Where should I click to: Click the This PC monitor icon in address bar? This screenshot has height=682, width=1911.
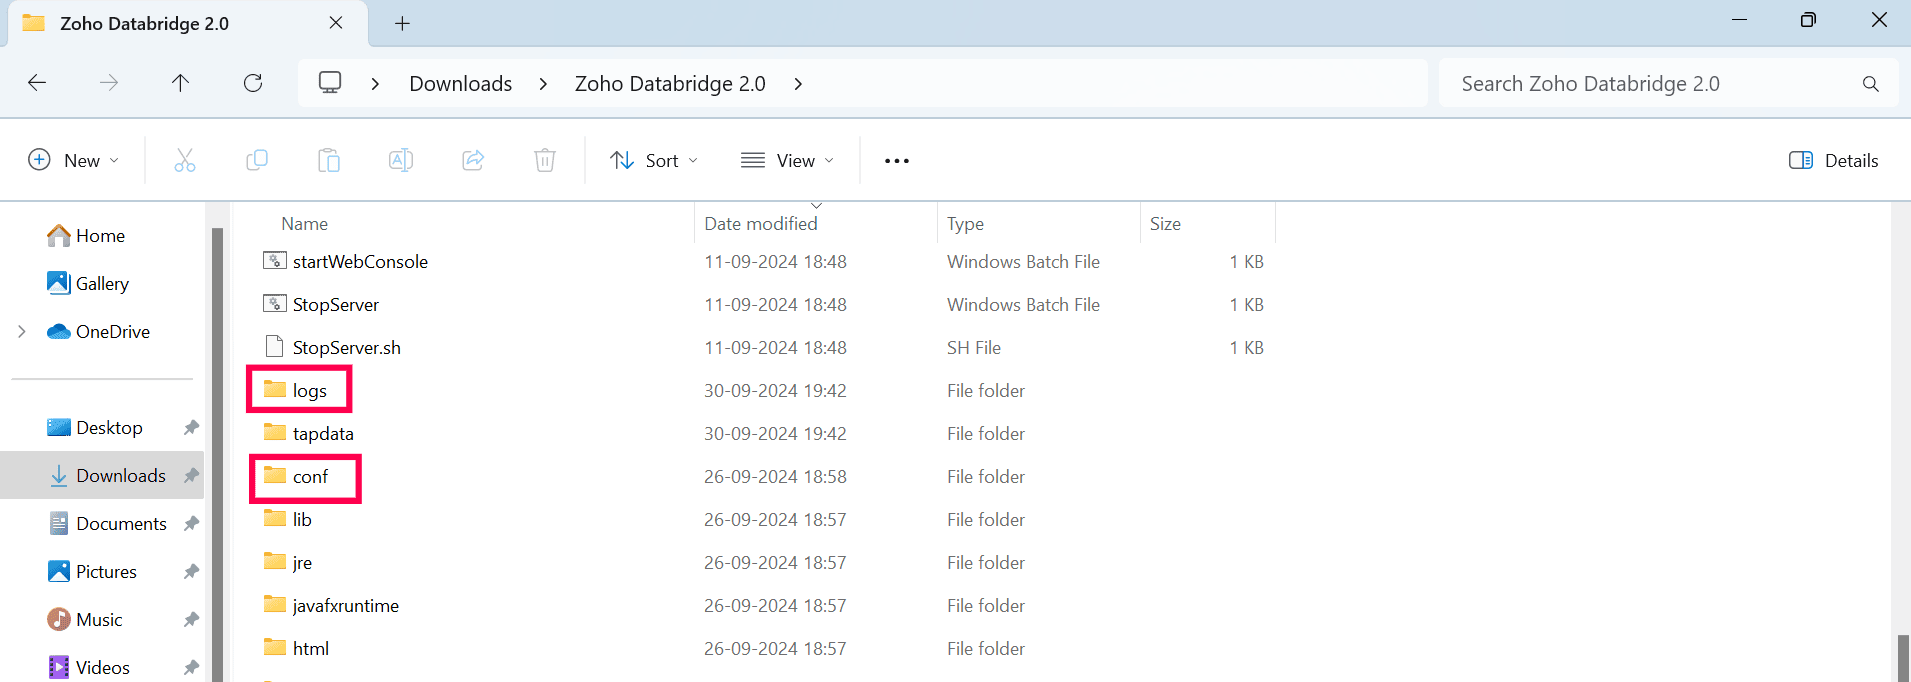point(330,82)
